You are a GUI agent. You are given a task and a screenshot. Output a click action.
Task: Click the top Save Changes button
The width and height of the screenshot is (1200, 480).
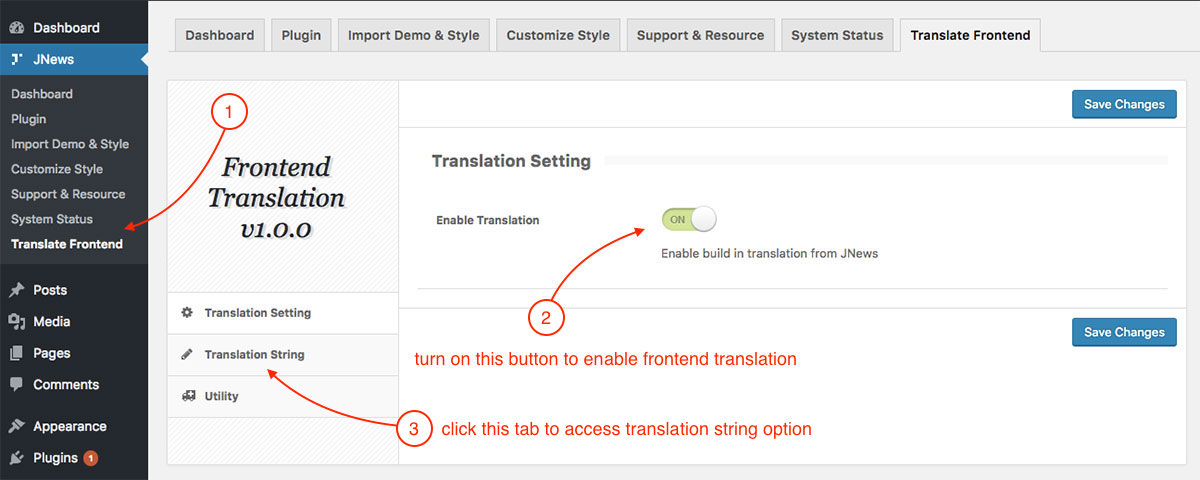[x=1124, y=104]
